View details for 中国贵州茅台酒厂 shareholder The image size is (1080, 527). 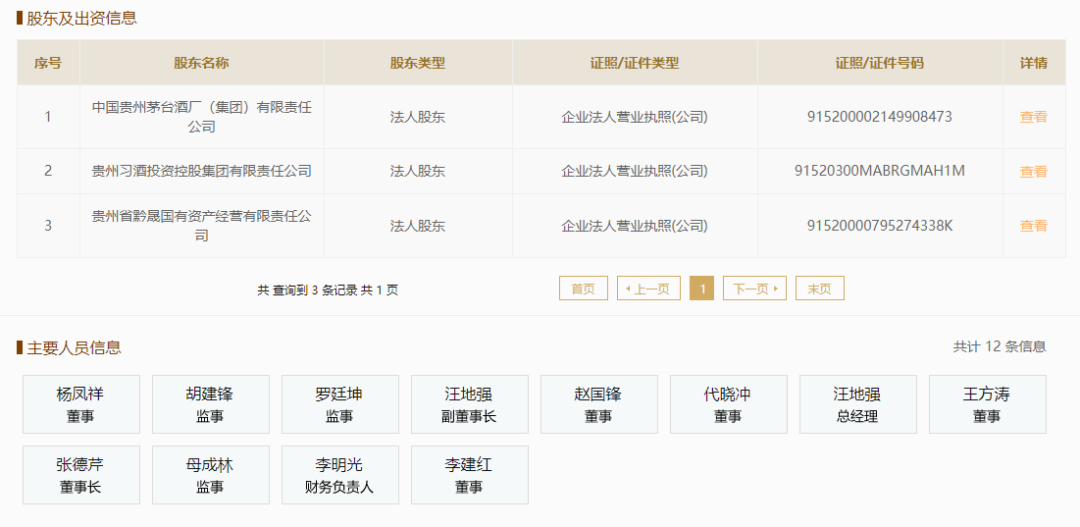coord(1033,117)
